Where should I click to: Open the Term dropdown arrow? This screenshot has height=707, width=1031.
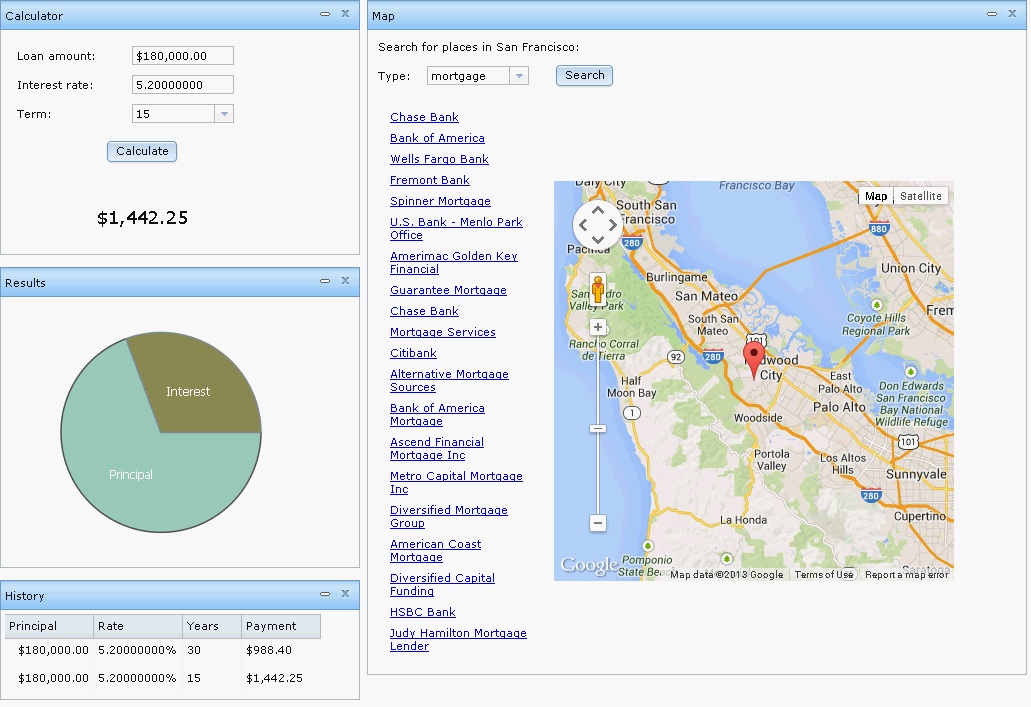pyautogui.click(x=224, y=114)
